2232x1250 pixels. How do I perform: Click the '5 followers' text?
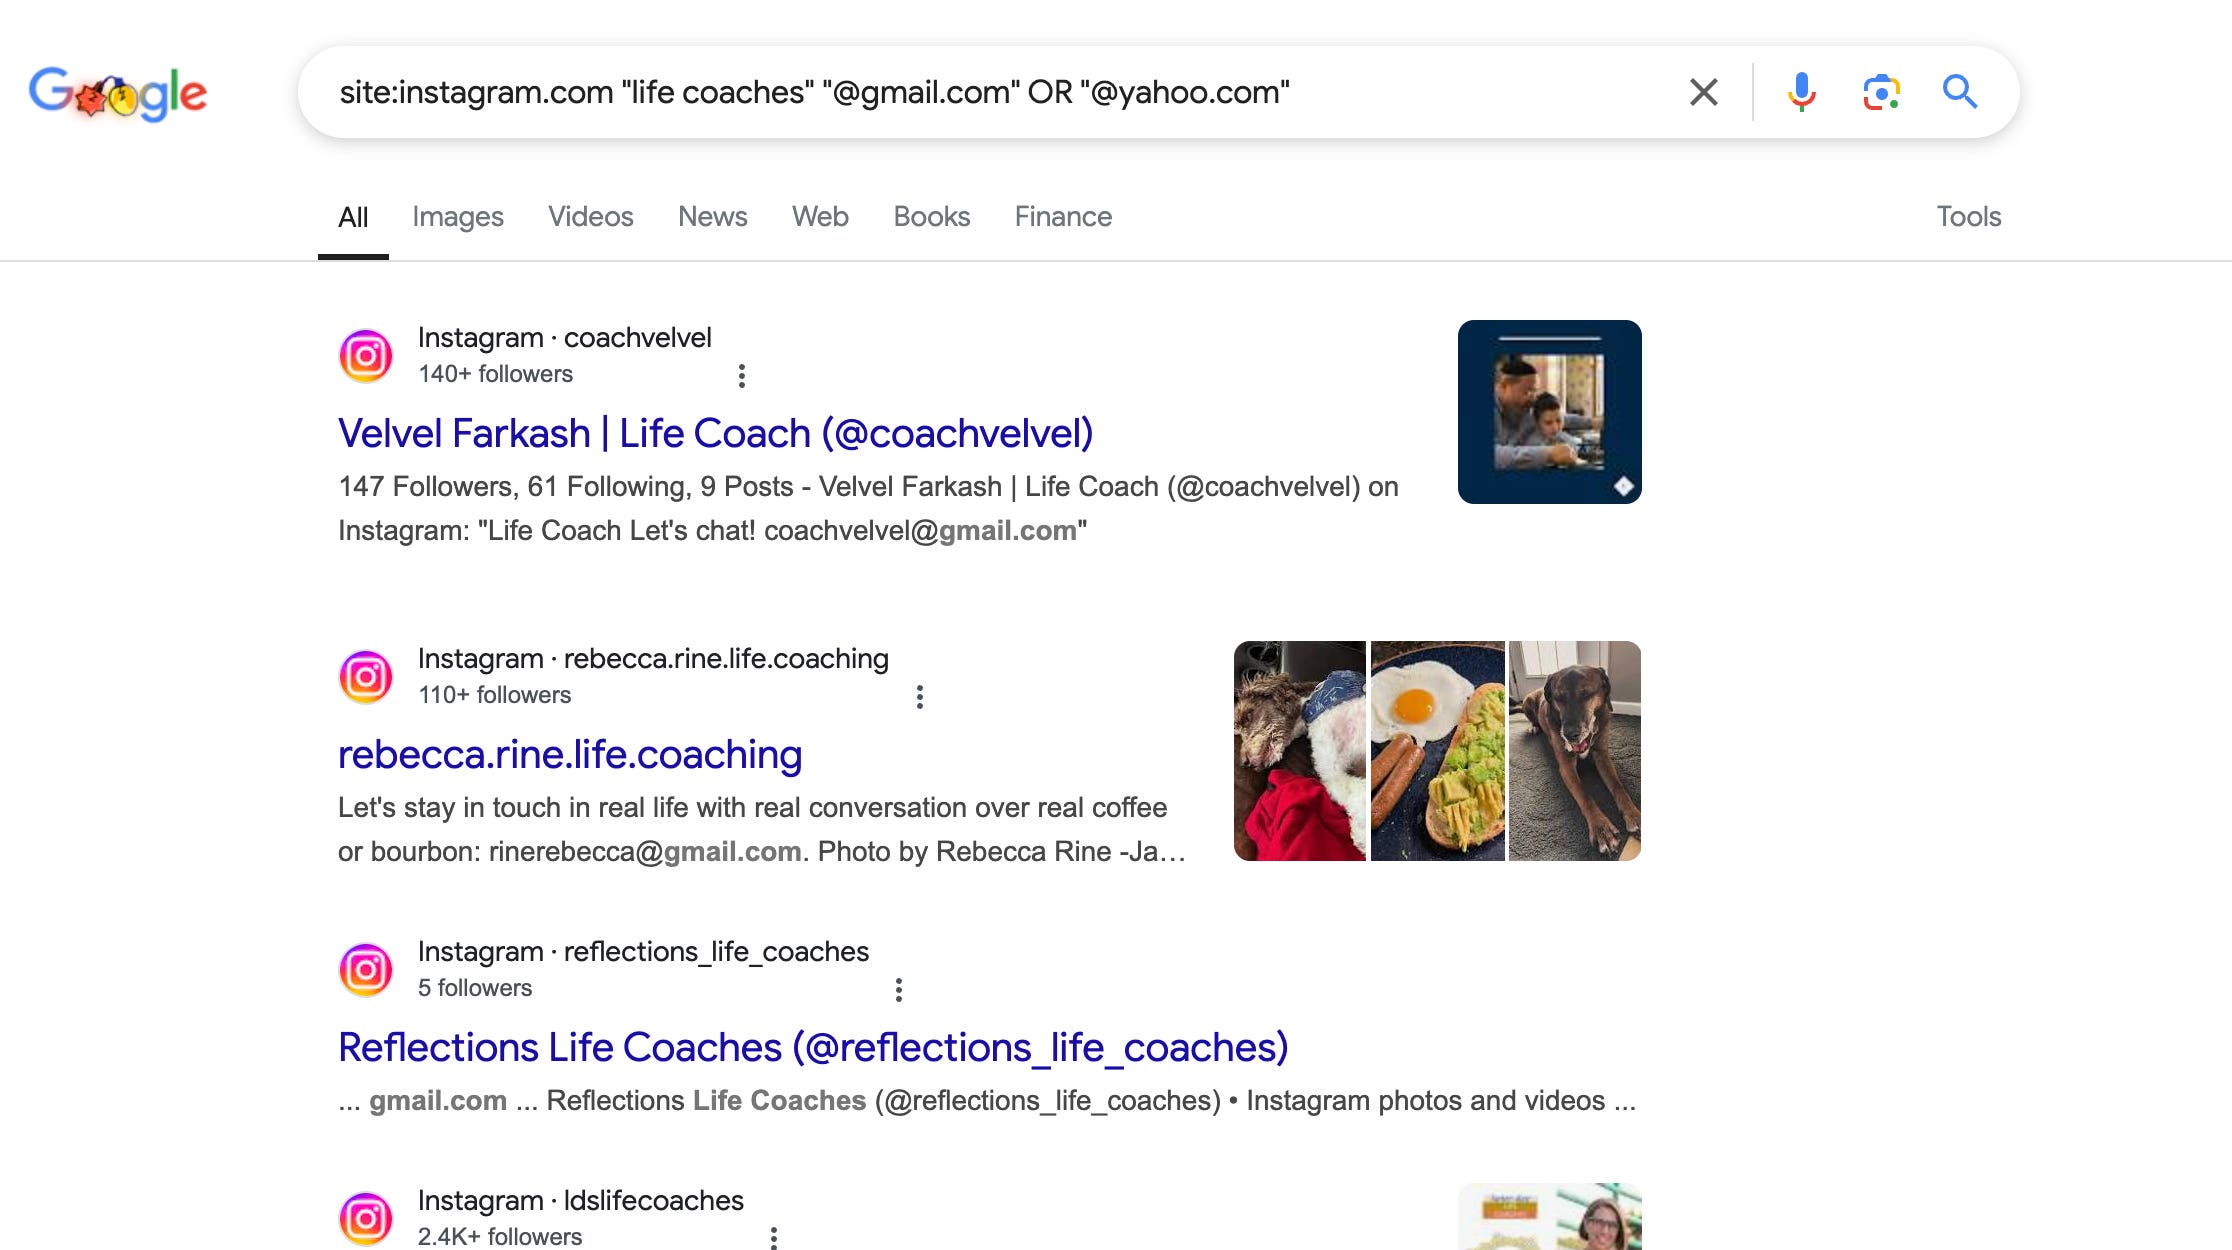pyautogui.click(x=475, y=988)
